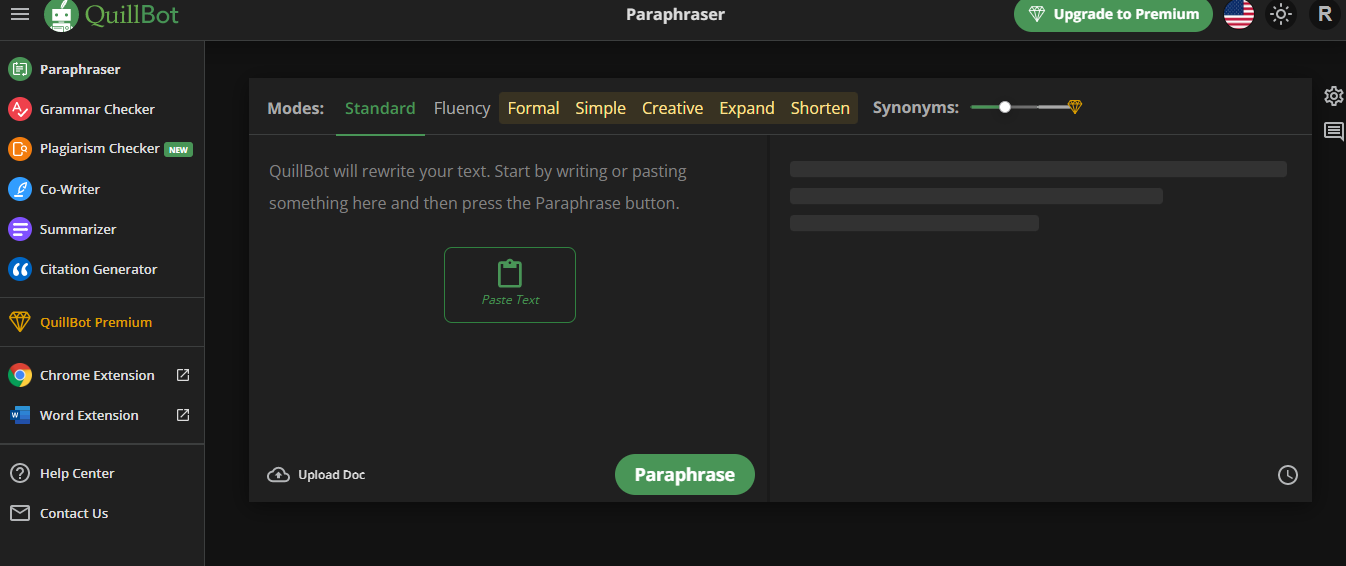This screenshot has width=1346, height=566.
Task: Open the Chrome Extension external link icon
Action: 183,375
